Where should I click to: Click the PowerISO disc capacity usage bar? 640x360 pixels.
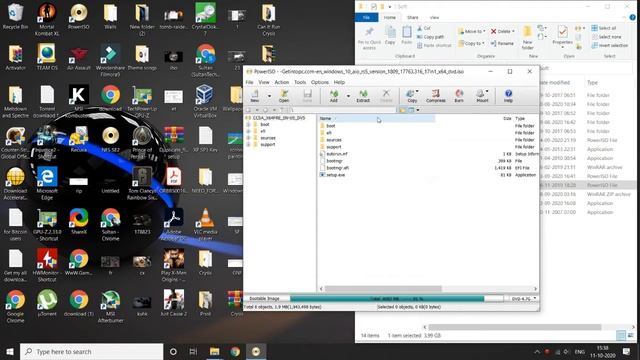[396, 299]
